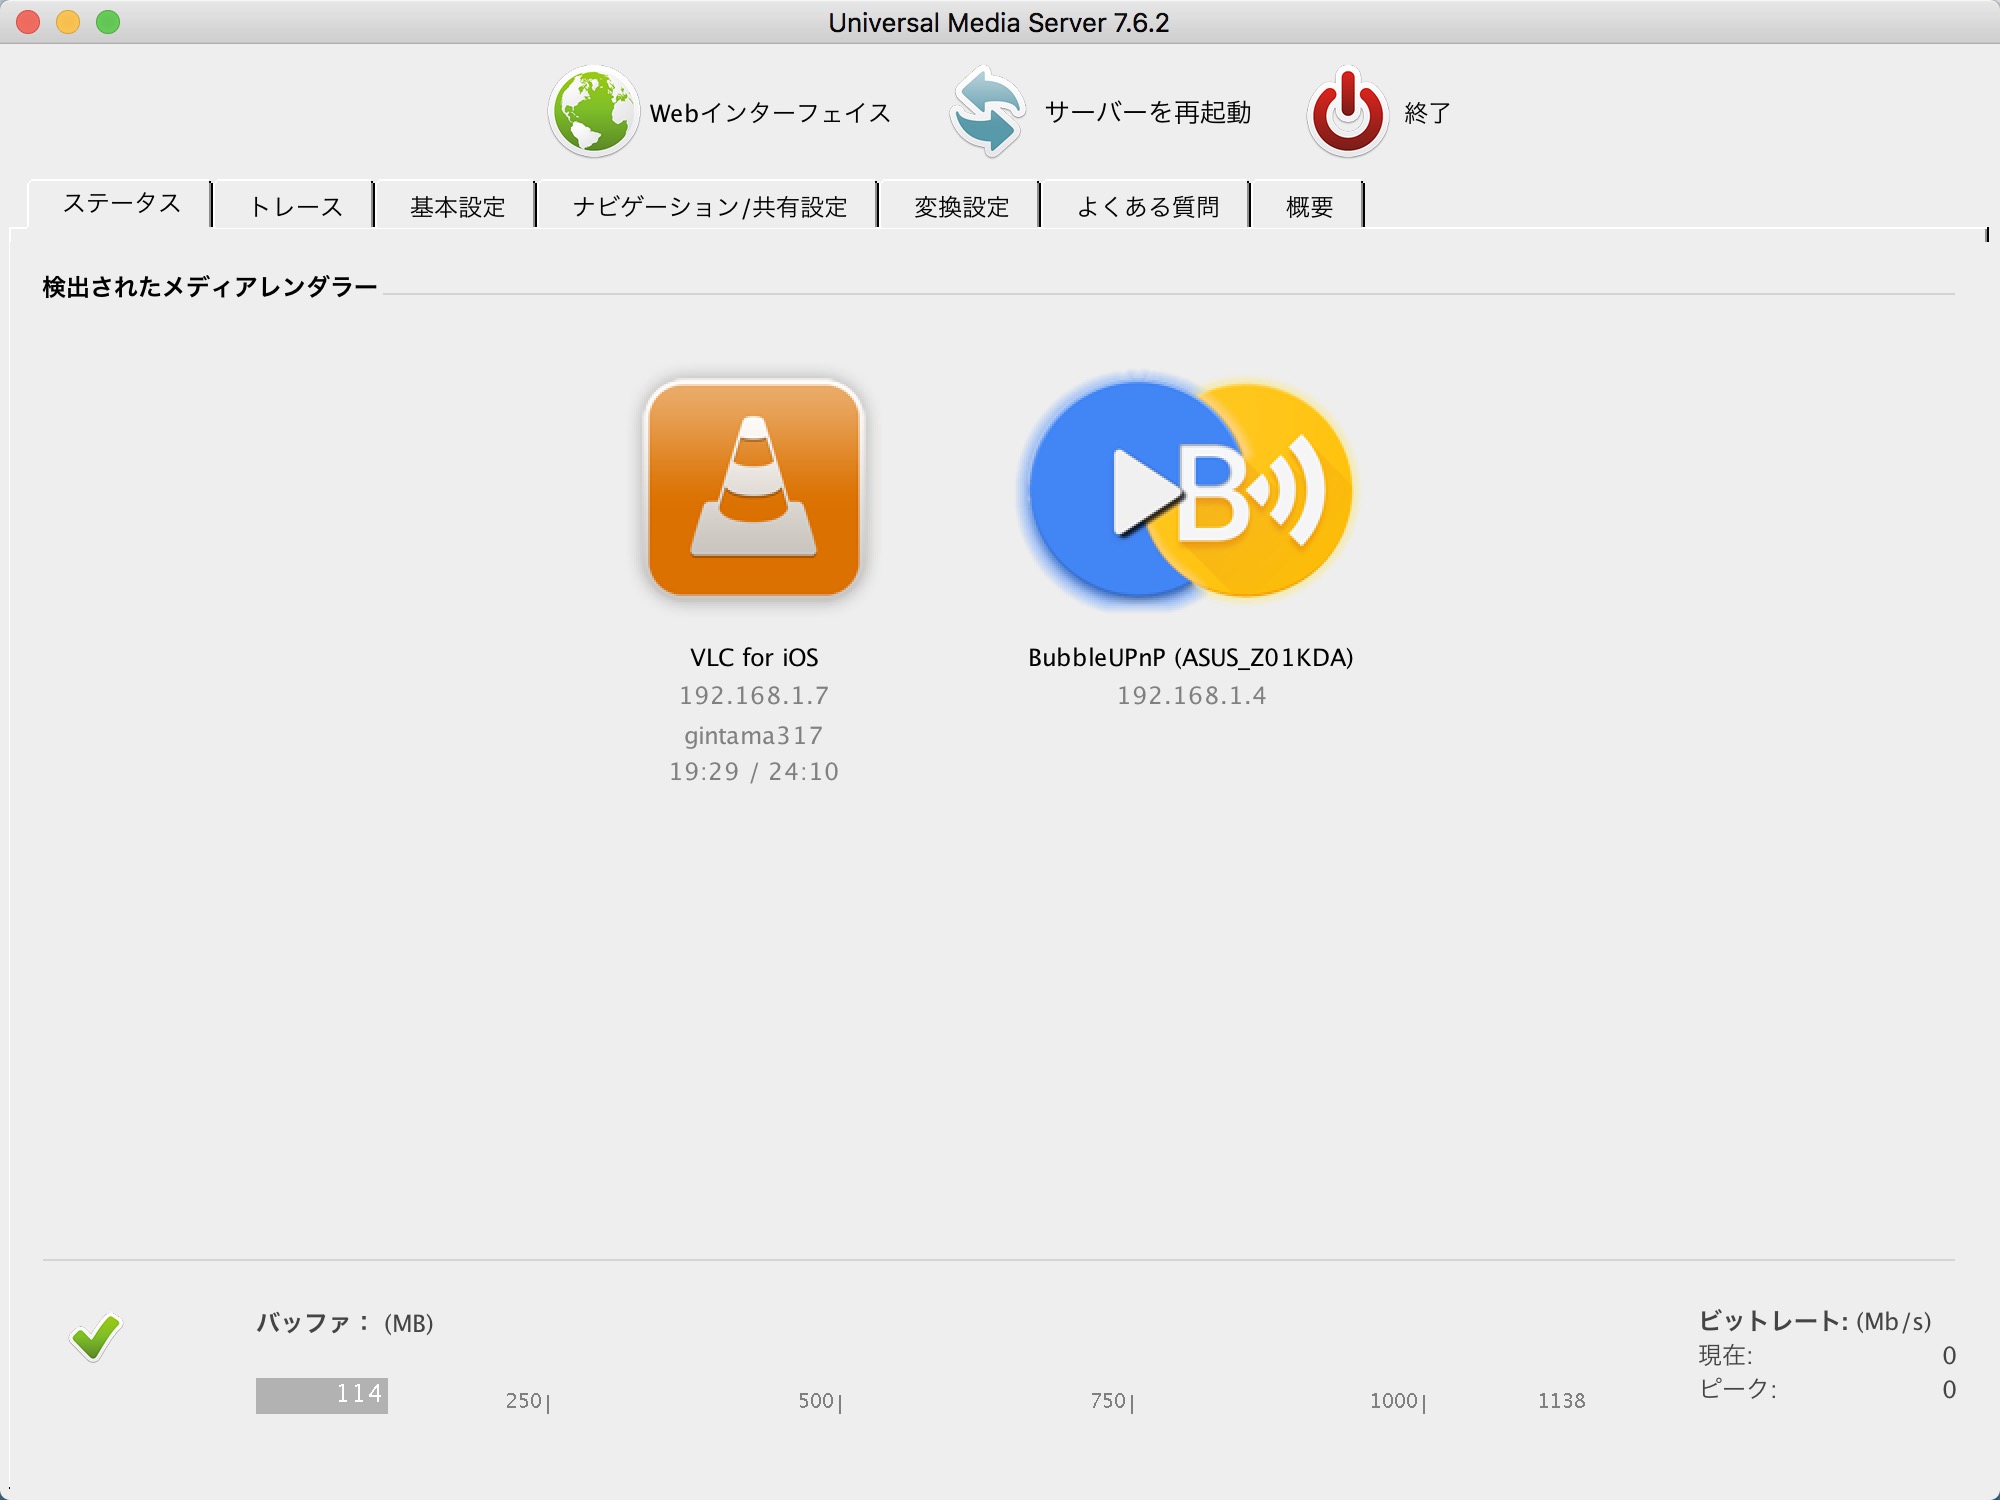Minimize the window with yellow button

(x=68, y=21)
